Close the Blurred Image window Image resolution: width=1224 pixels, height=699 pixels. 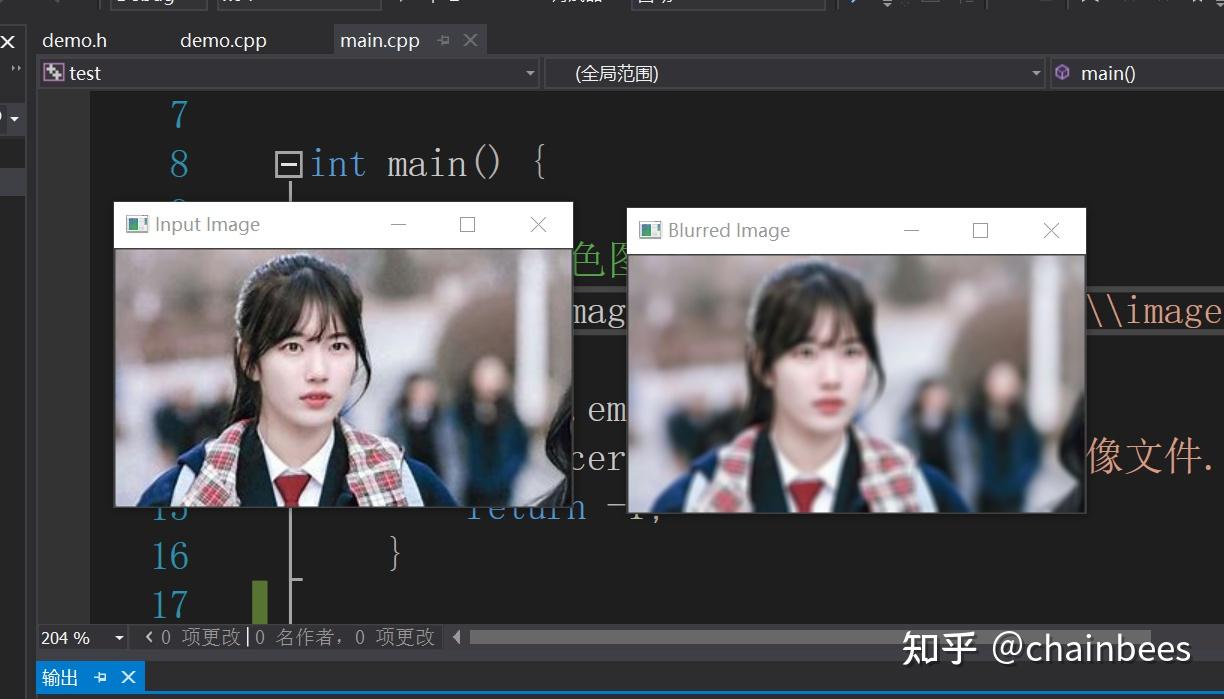click(1051, 230)
